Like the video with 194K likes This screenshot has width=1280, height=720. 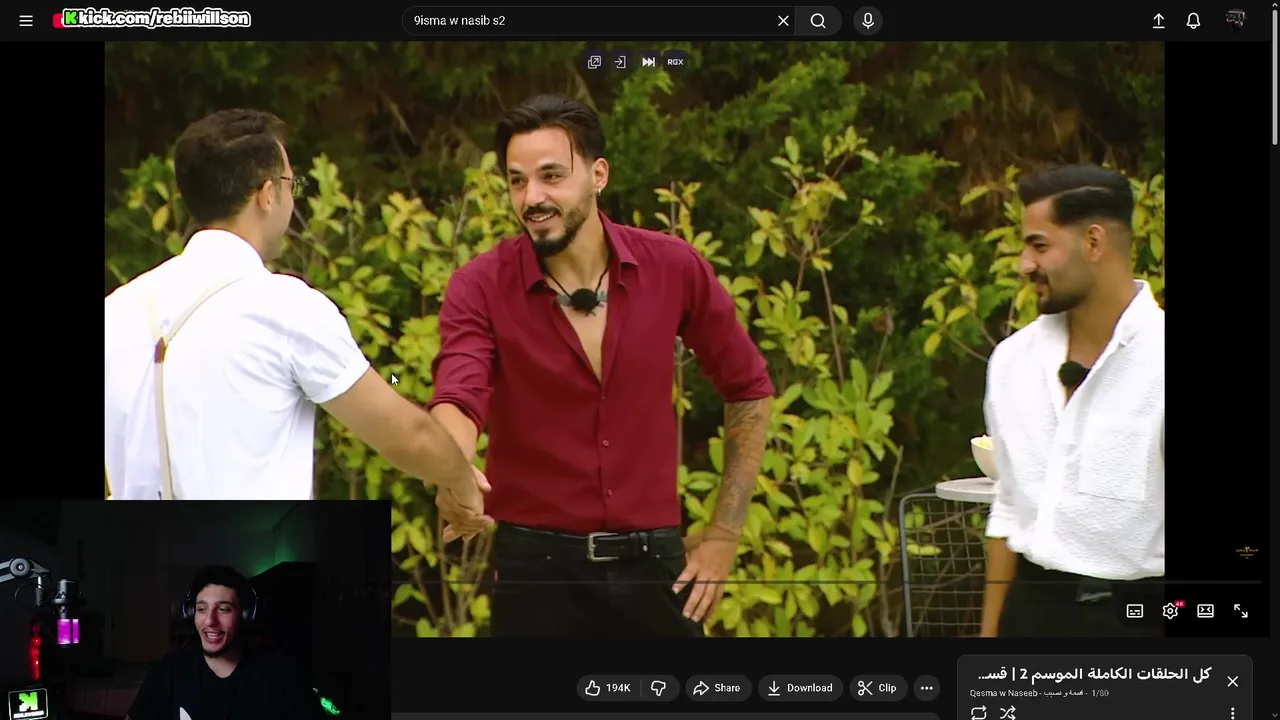[608, 688]
